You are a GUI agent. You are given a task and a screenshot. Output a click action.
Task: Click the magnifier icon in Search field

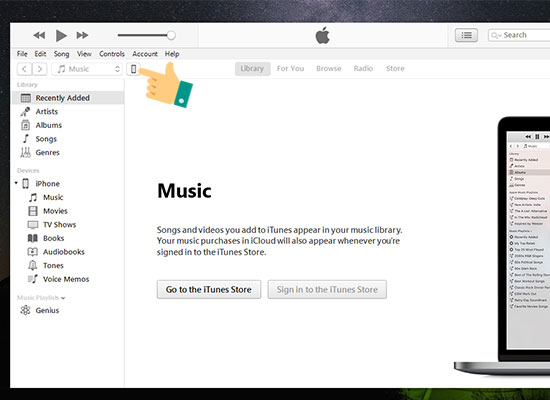(496, 35)
